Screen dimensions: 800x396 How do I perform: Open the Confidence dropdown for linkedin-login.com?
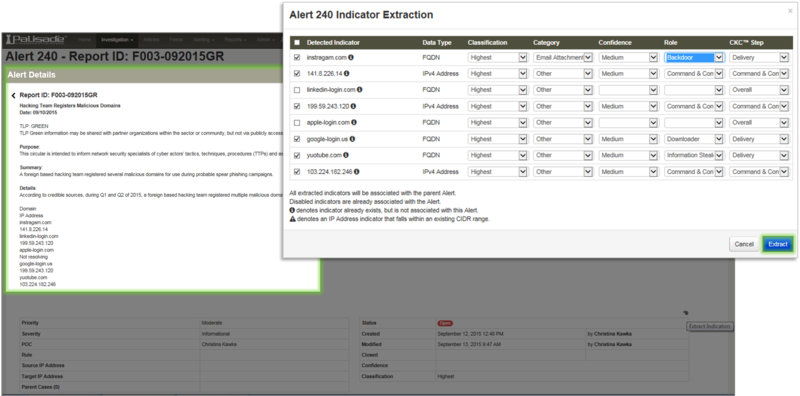[628, 90]
